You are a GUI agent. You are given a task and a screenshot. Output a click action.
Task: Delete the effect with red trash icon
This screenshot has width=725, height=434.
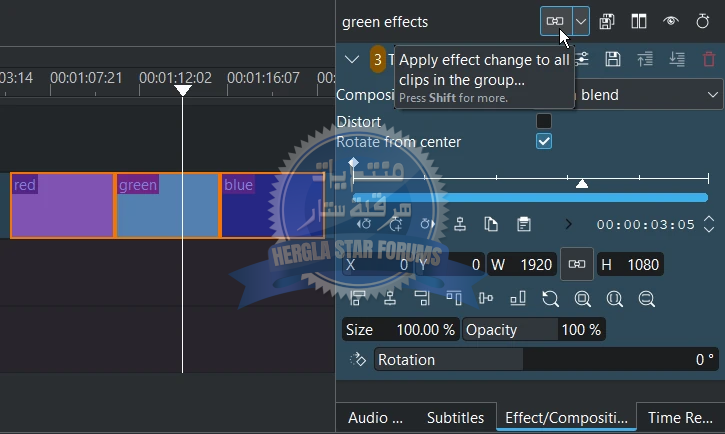tap(709, 60)
